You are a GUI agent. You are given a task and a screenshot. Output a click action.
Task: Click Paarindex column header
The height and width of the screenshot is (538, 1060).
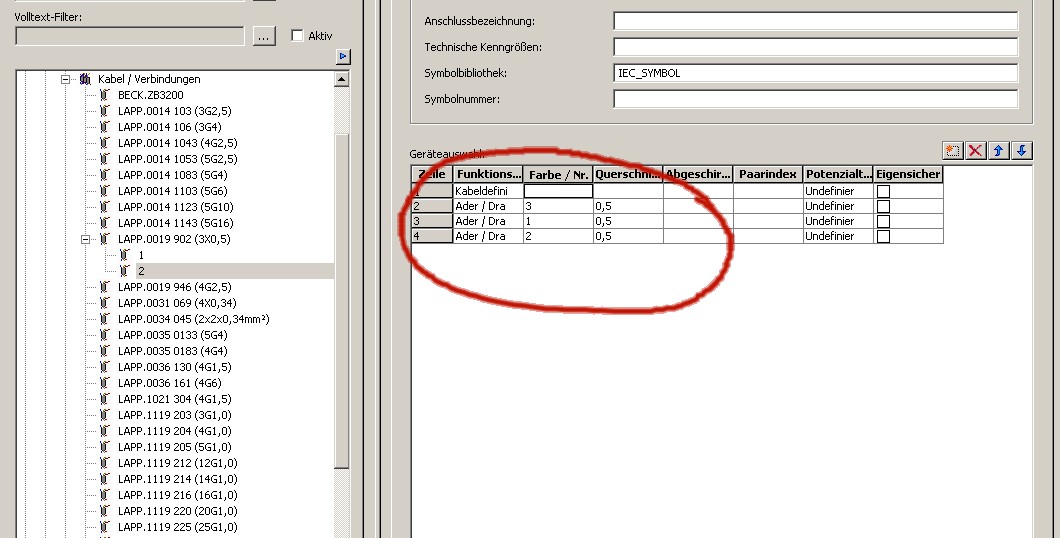pos(769,174)
